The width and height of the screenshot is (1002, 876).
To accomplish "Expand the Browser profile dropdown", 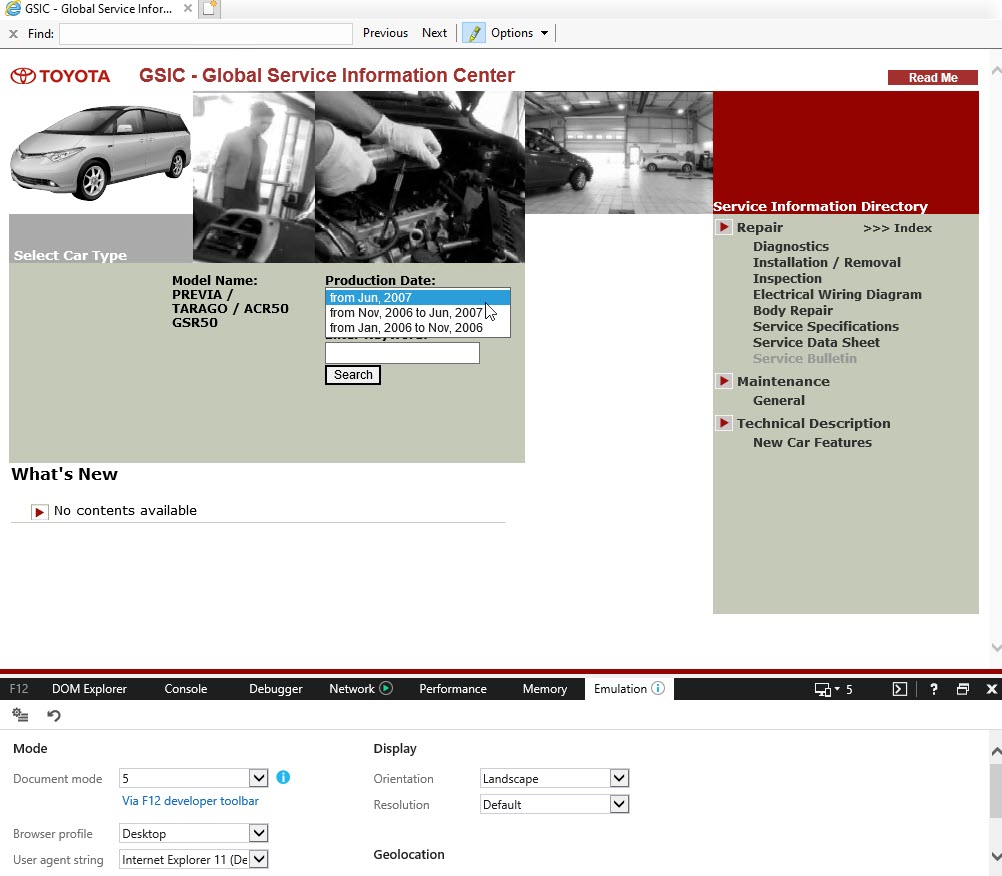I will pos(258,833).
